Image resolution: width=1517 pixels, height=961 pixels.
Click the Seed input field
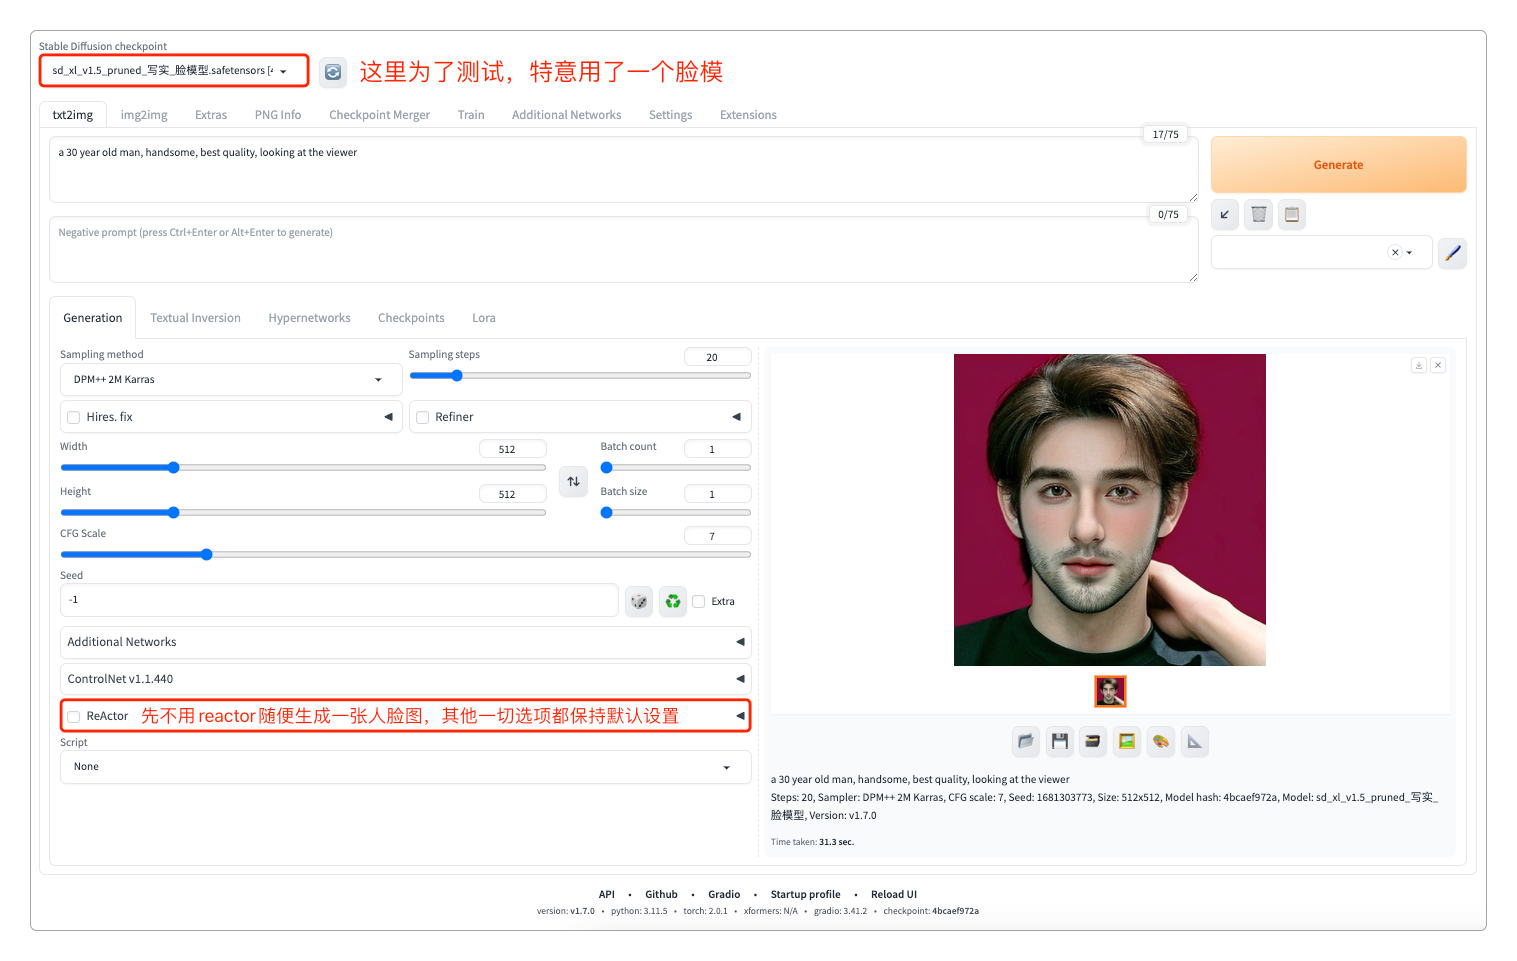point(339,600)
